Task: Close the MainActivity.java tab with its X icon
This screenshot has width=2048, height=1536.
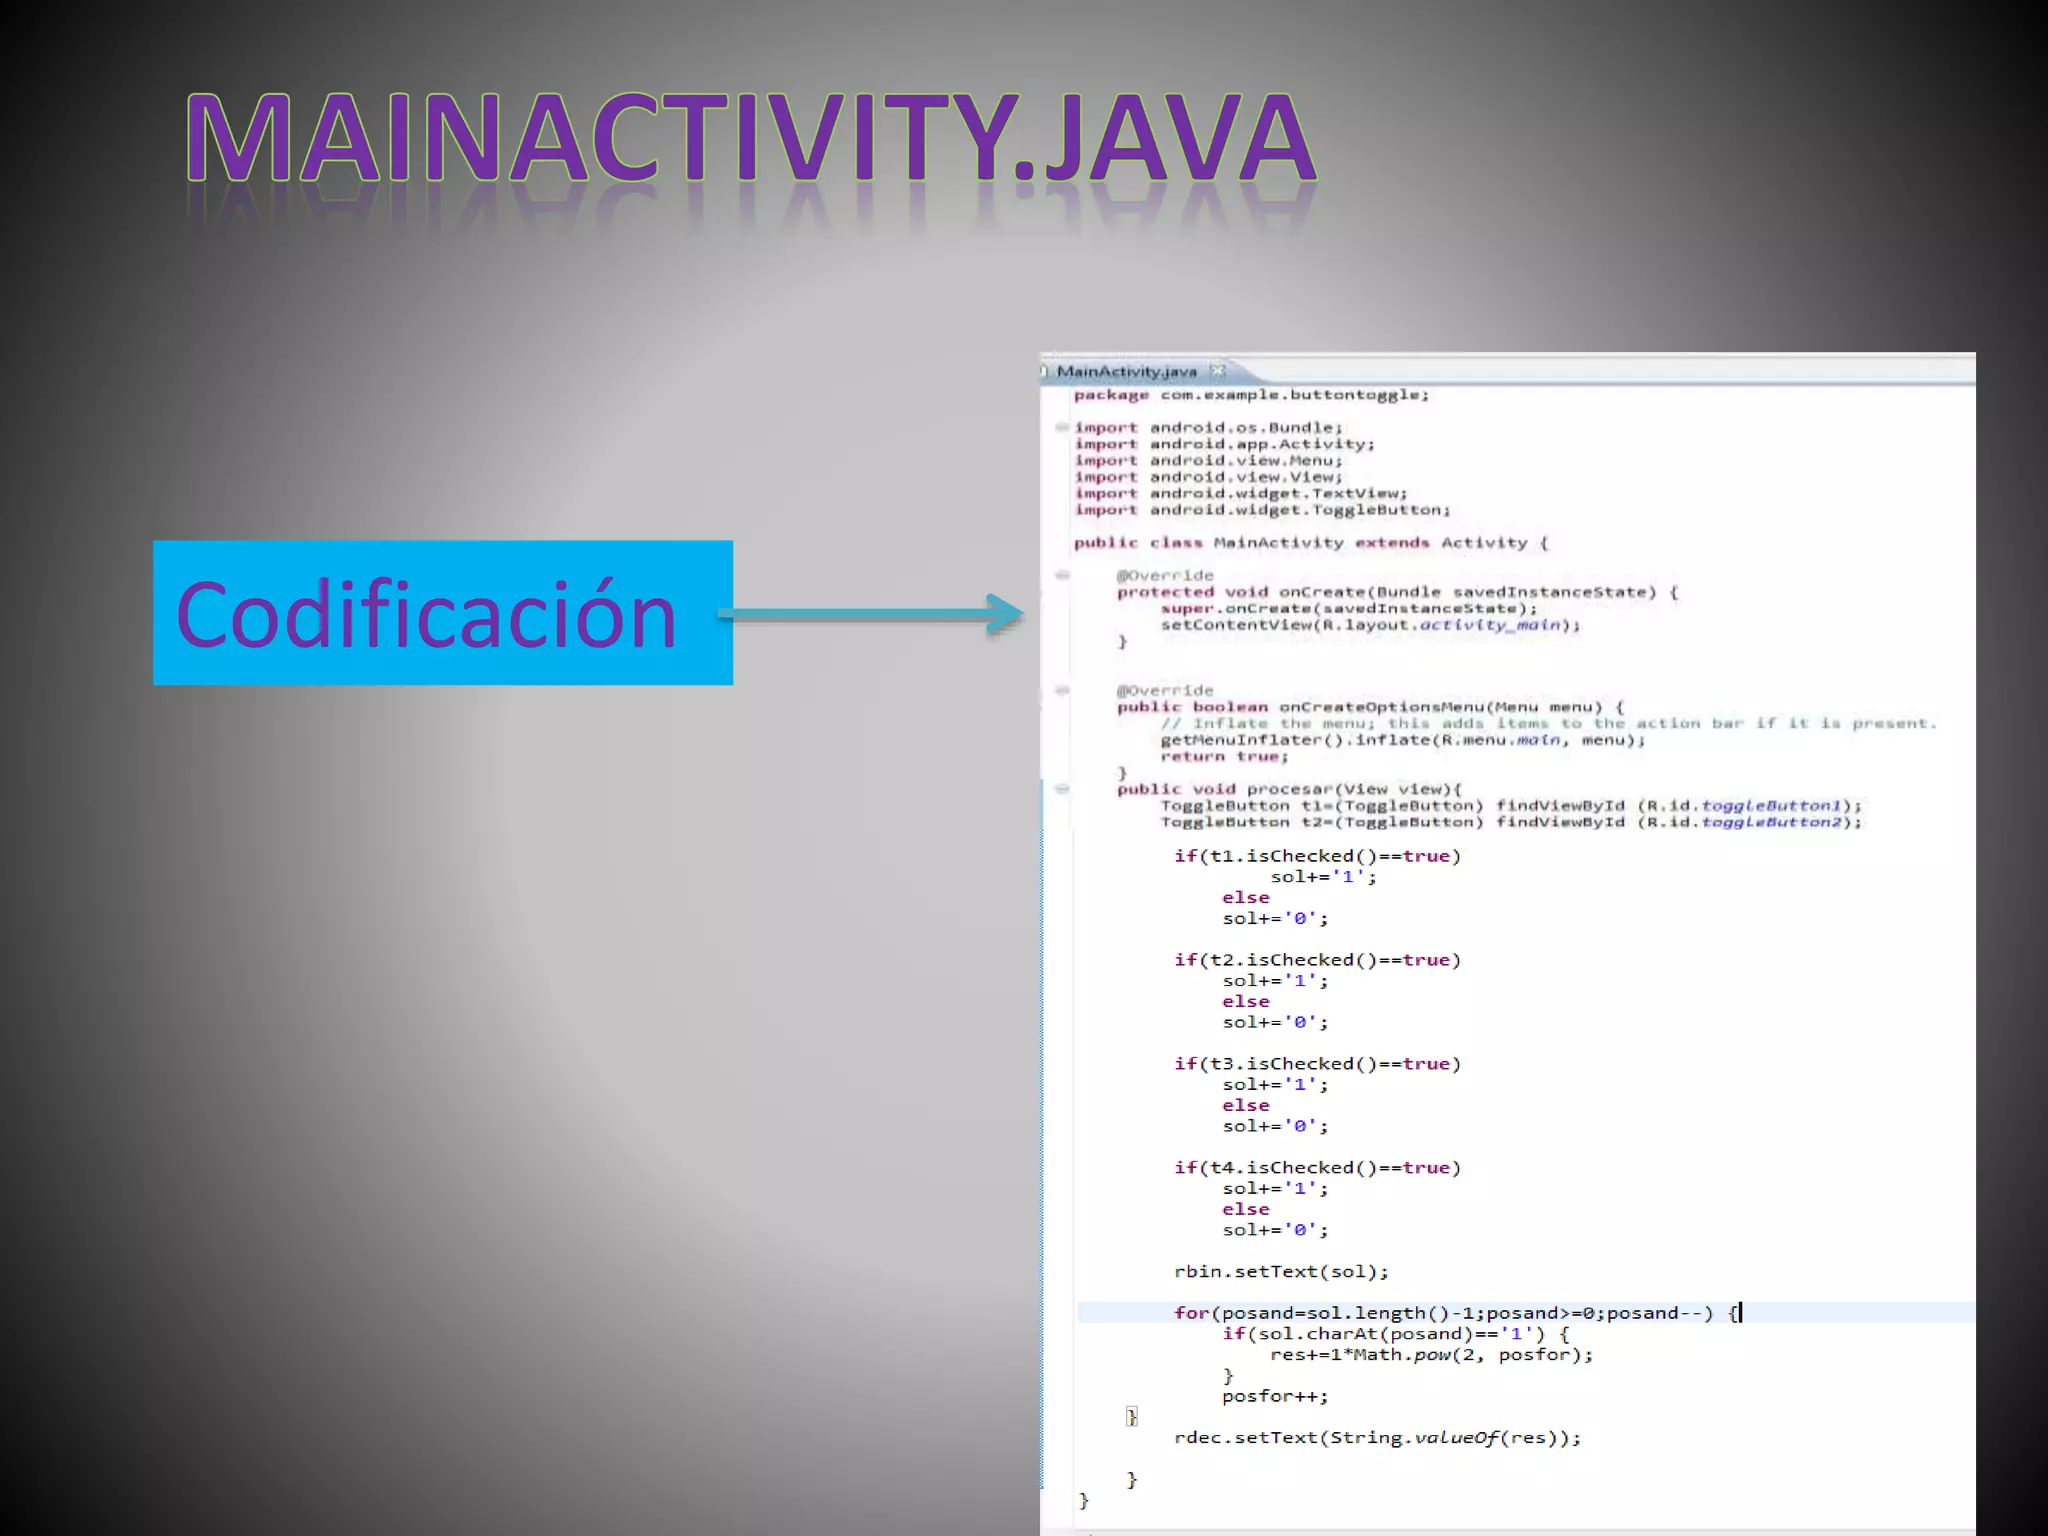Action: (1217, 371)
